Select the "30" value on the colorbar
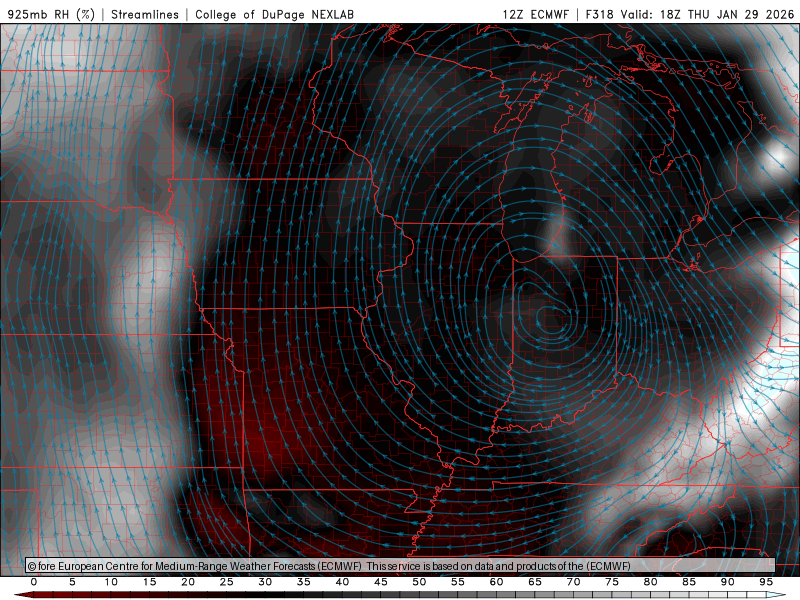800x600 pixels. click(265, 582)
